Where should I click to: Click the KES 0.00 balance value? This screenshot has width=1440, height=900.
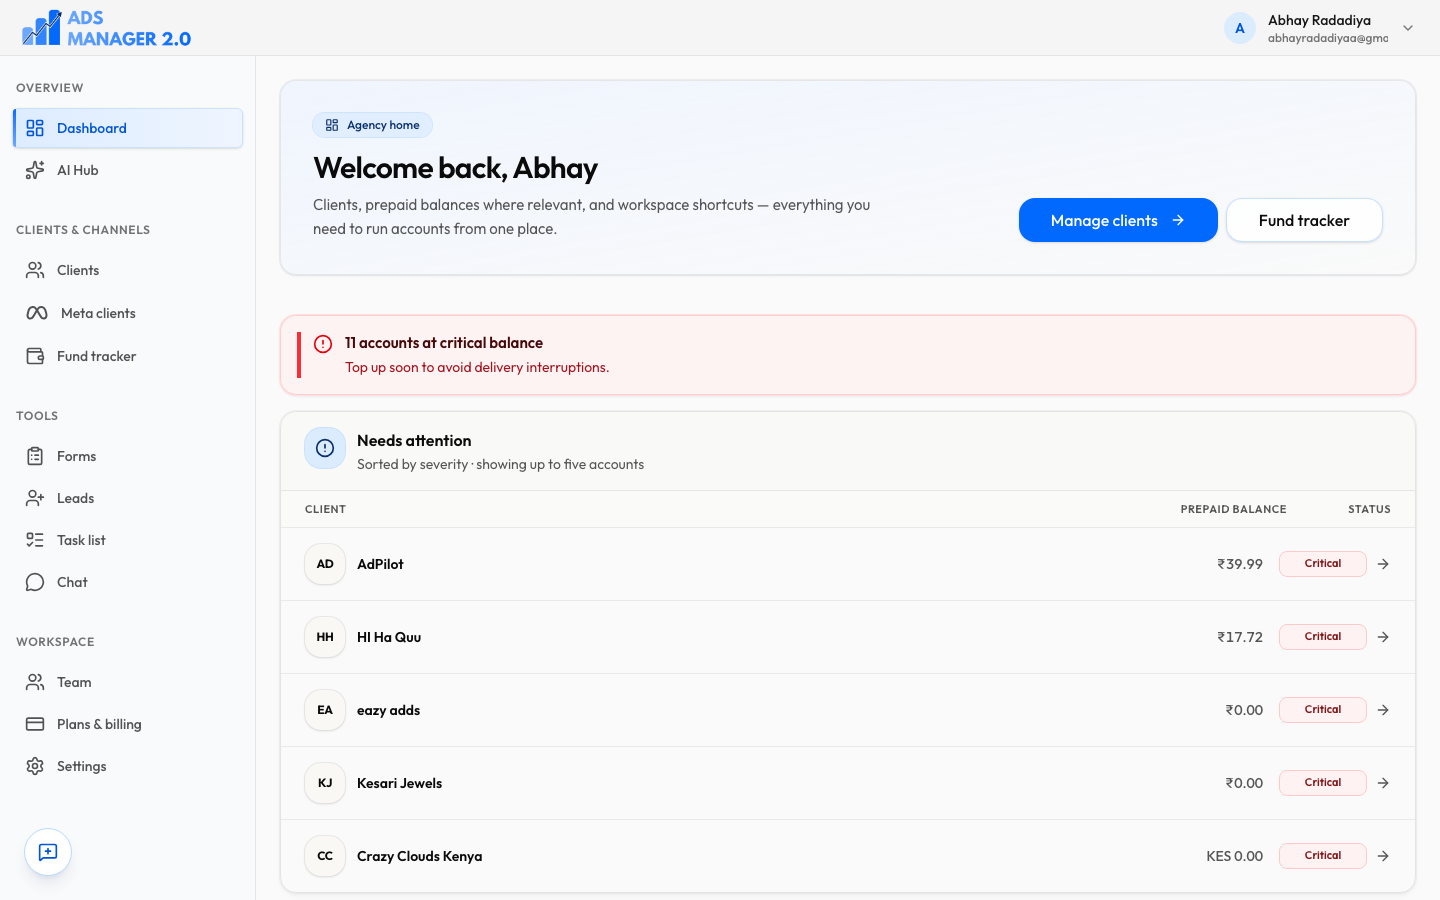point(1234,856)
